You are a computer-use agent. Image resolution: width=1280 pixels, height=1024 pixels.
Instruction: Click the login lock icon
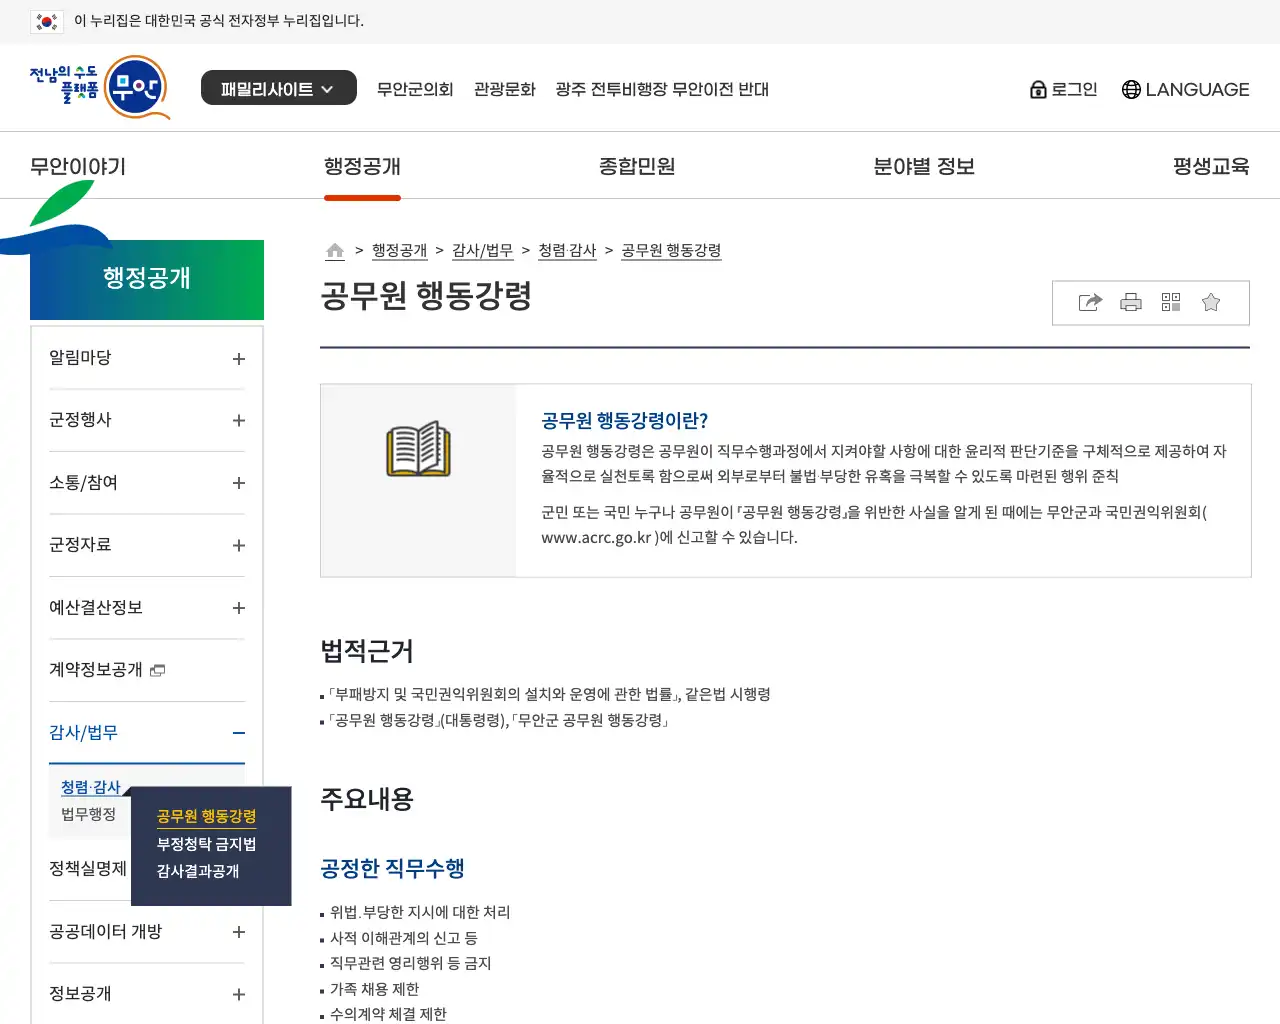(x=1038, y=90)
